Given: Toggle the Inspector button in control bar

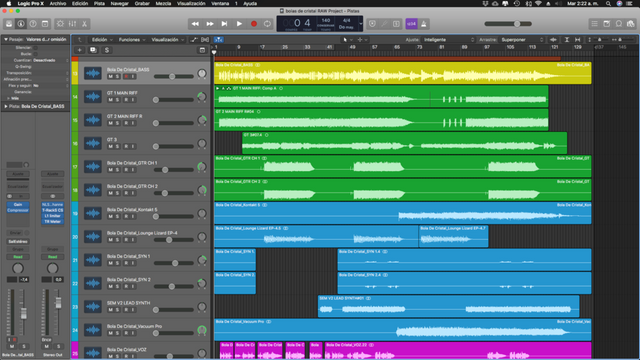Looking at the screenshot, I should (21, 24).
